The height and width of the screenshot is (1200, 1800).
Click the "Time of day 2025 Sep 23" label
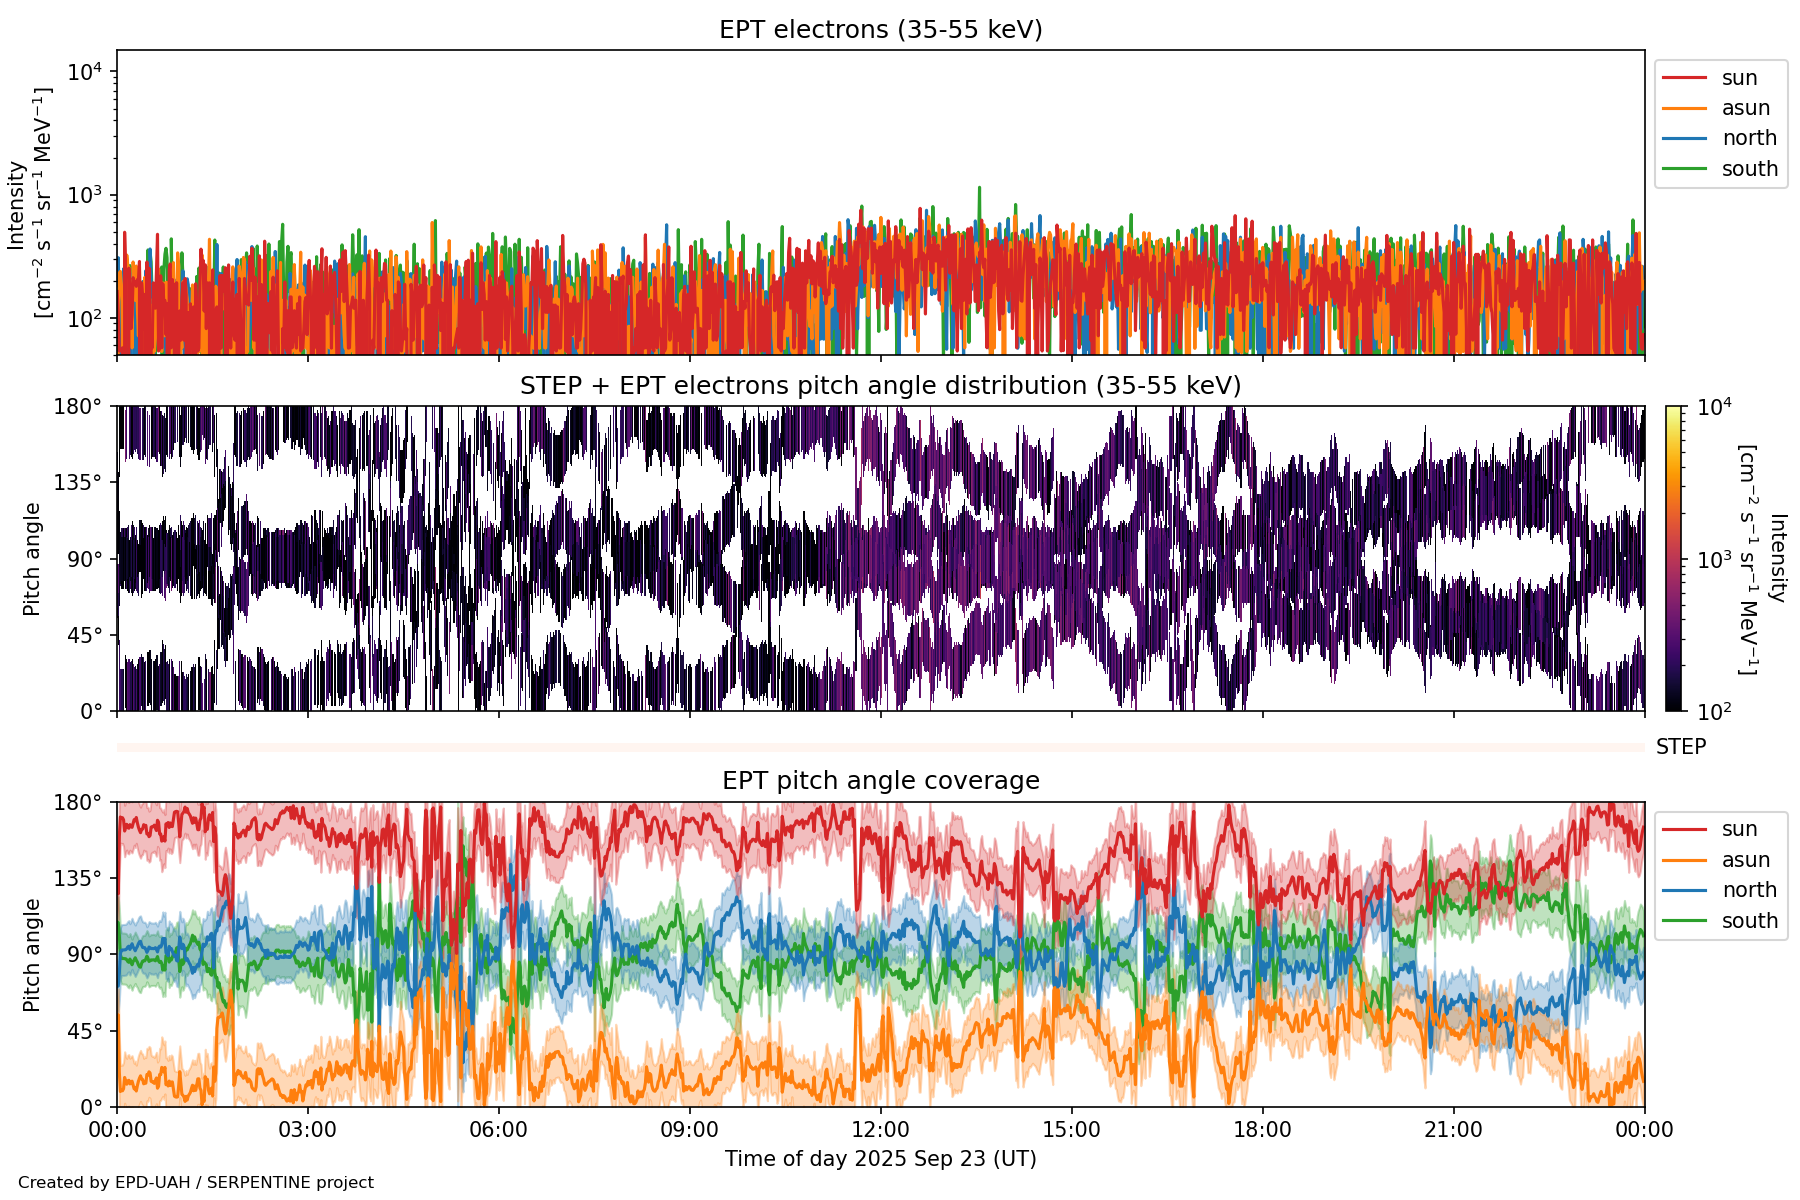(880, 1159)
